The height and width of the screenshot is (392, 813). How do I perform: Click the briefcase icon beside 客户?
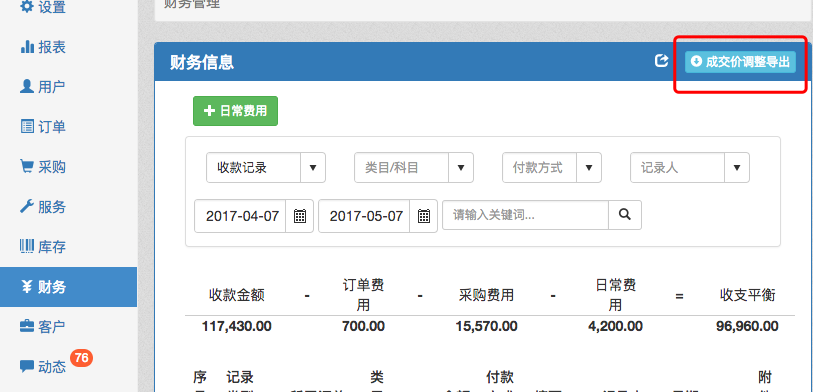point(27,326)
